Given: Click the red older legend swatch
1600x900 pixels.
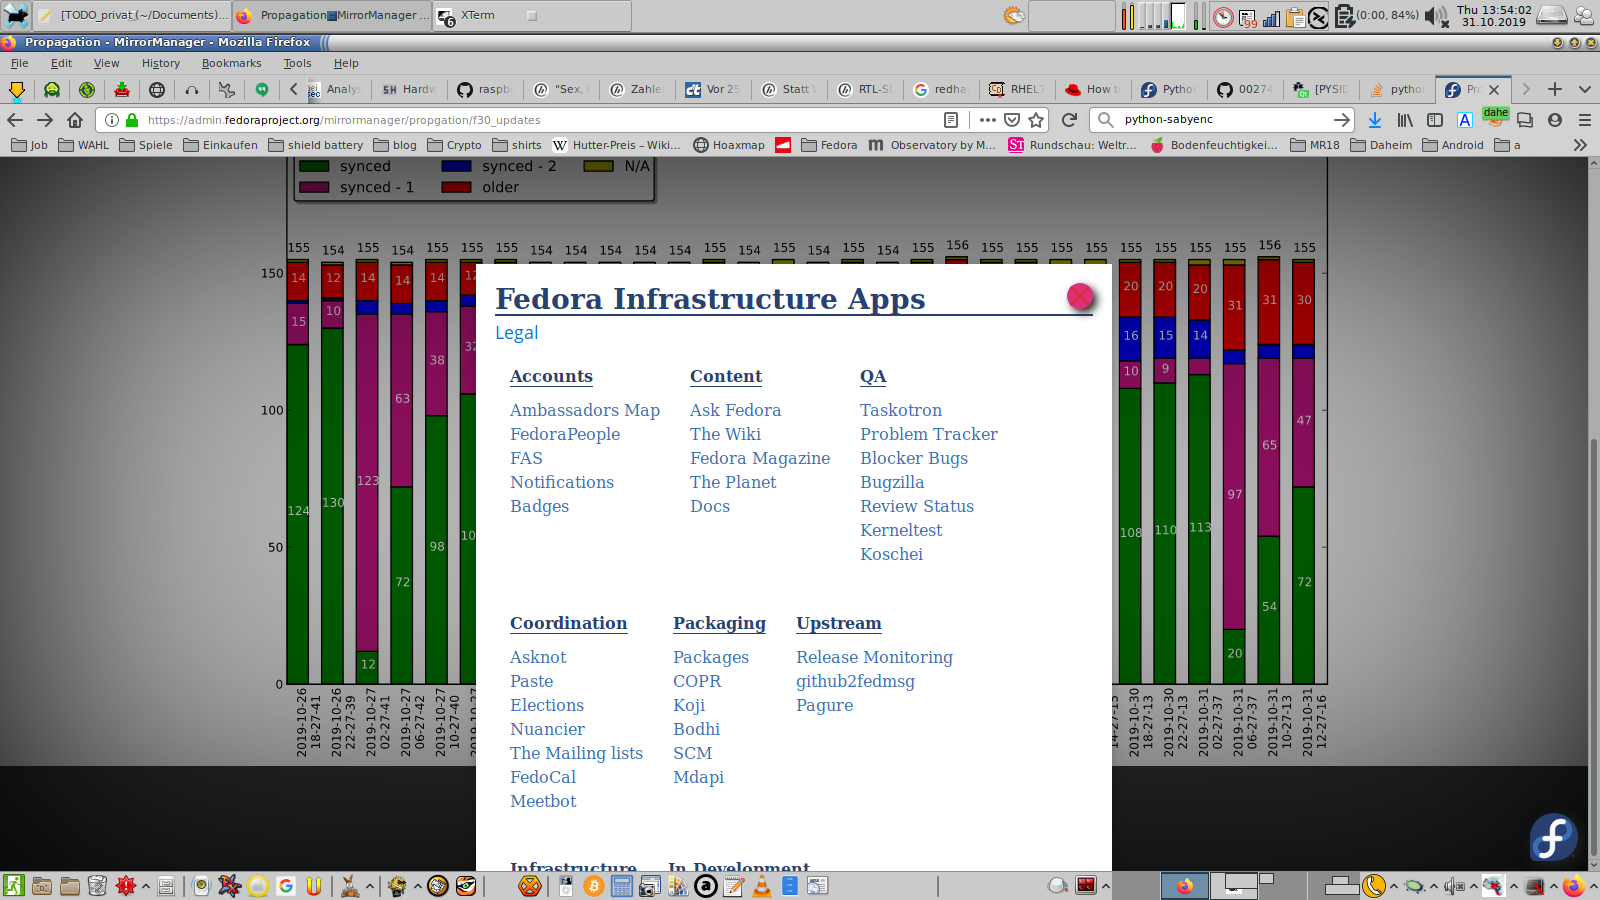Looking at the screenshot, I should pos(457,187).
